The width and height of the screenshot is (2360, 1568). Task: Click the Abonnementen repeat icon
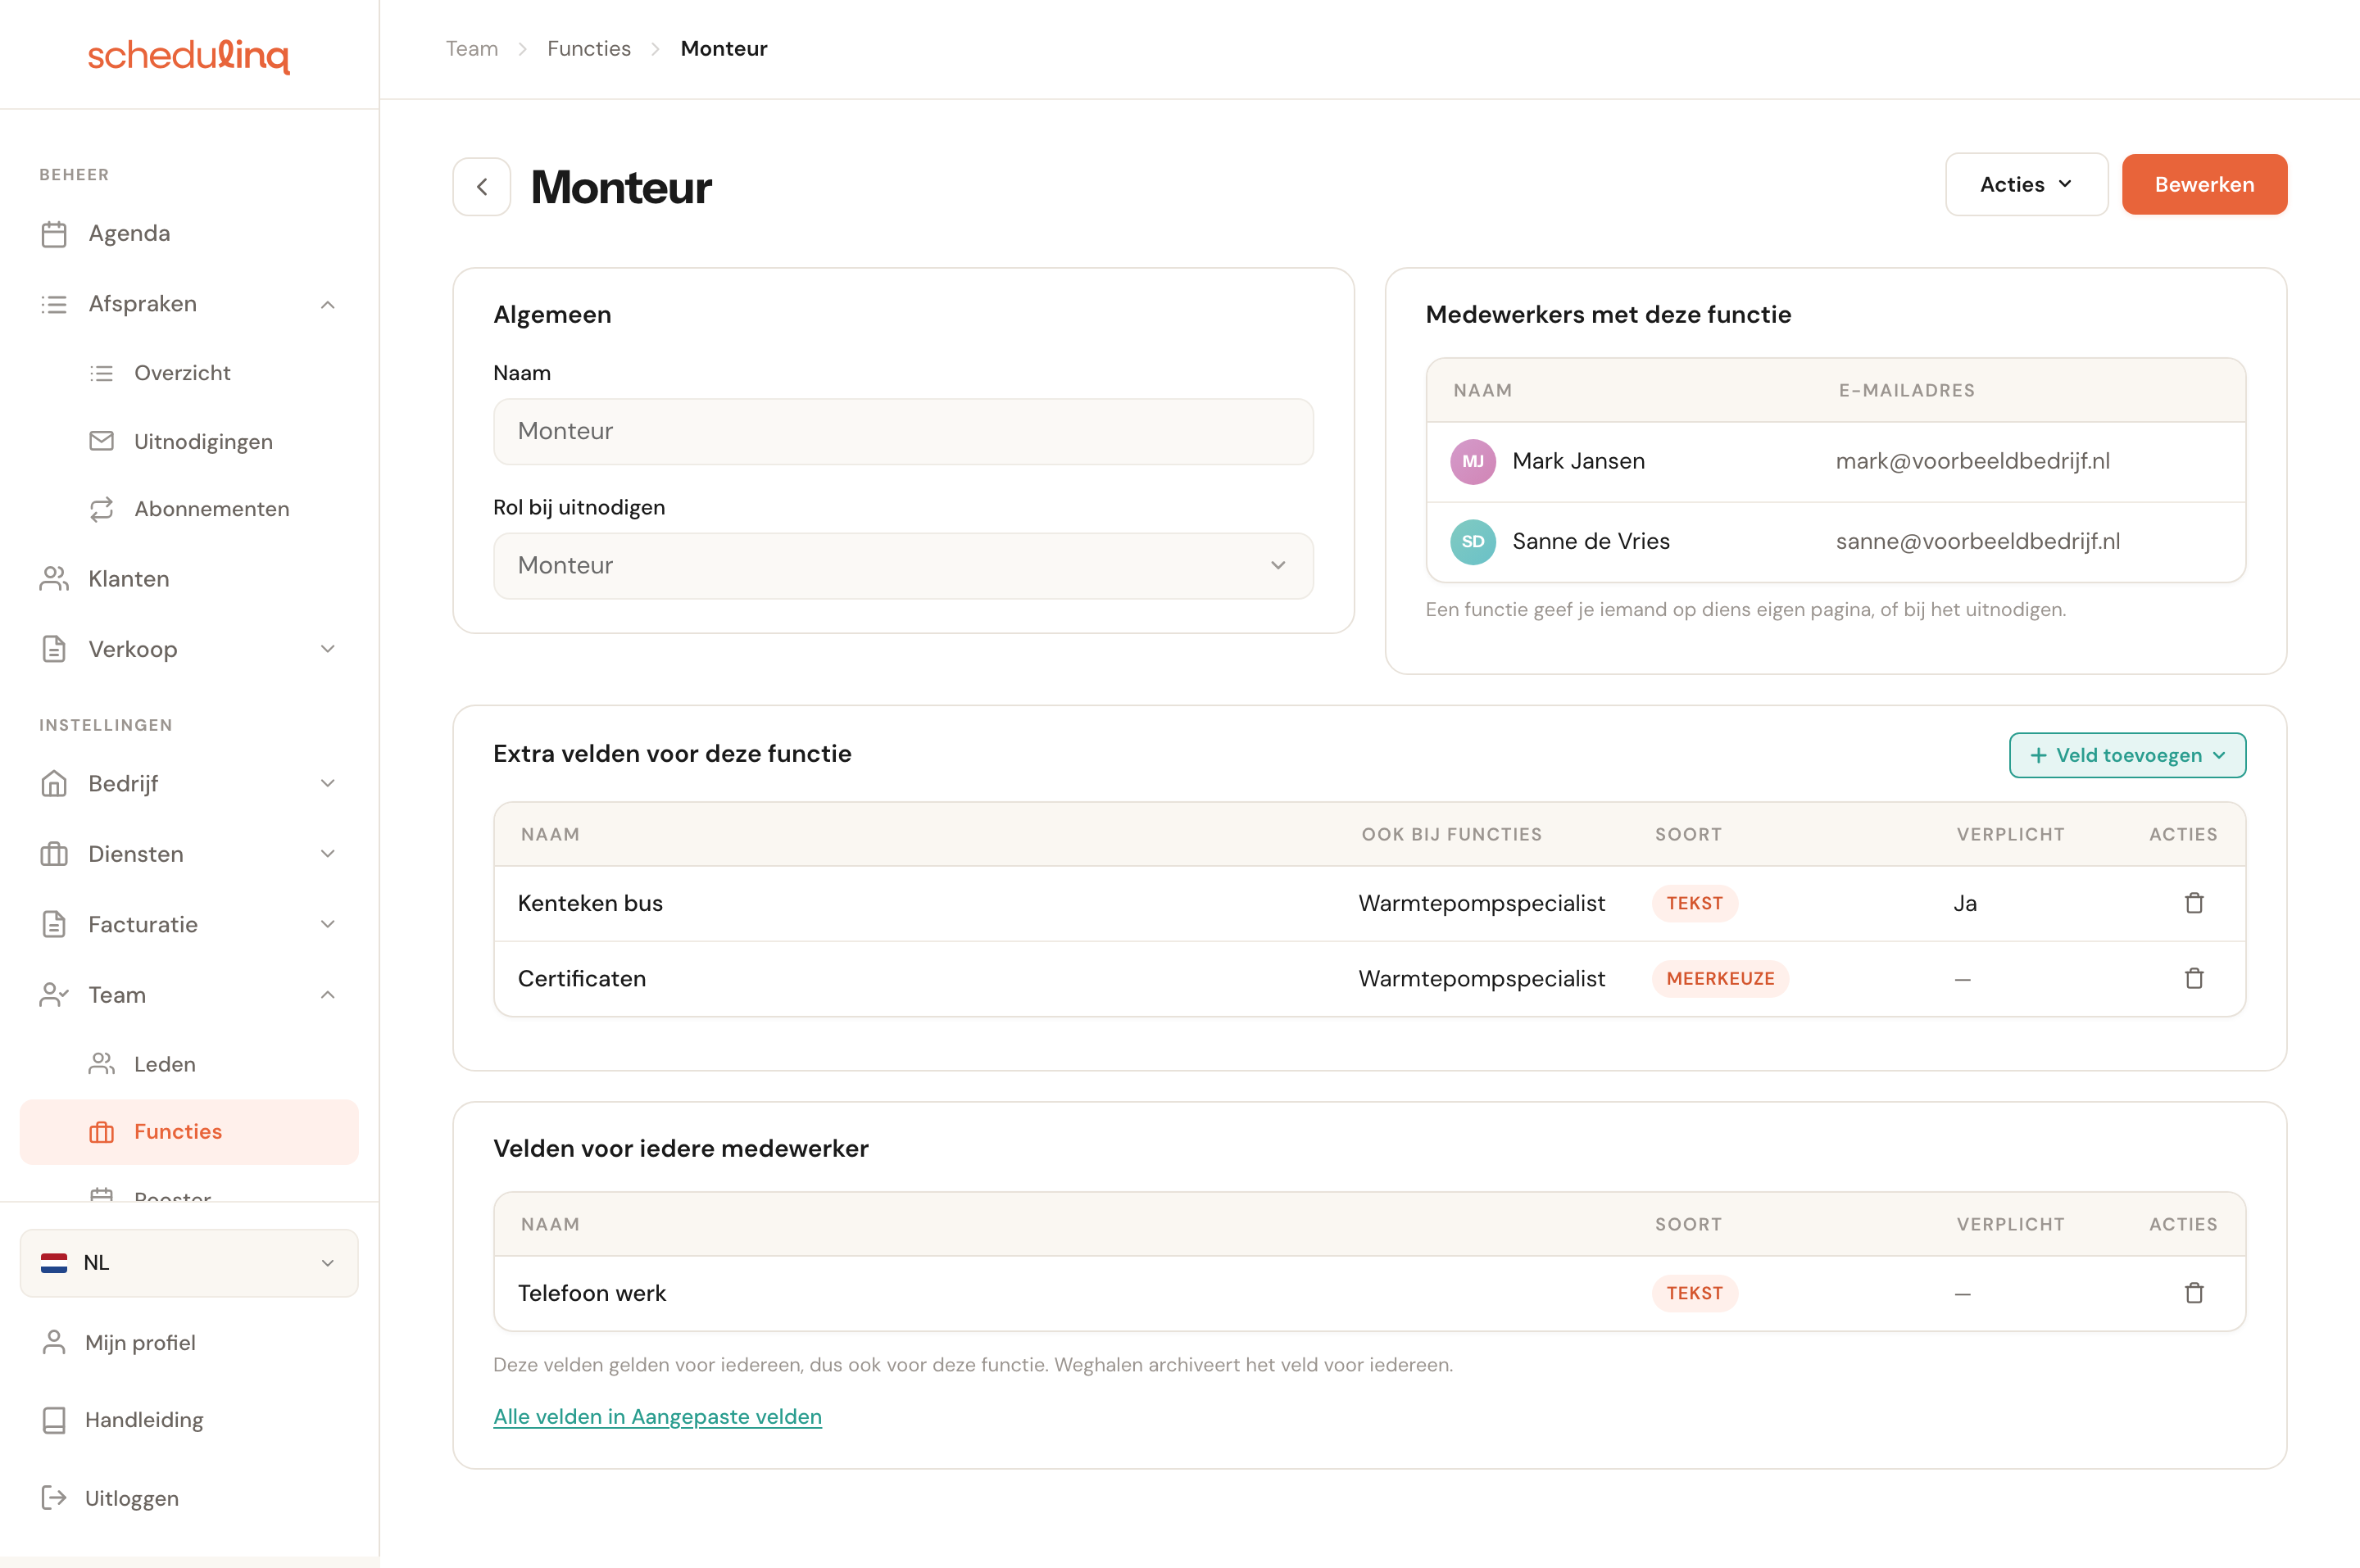point(102,509)
